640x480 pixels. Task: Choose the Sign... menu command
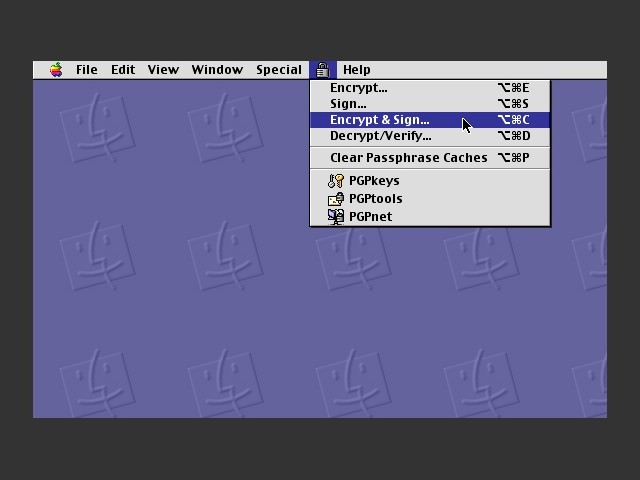[x=430, y=104]
